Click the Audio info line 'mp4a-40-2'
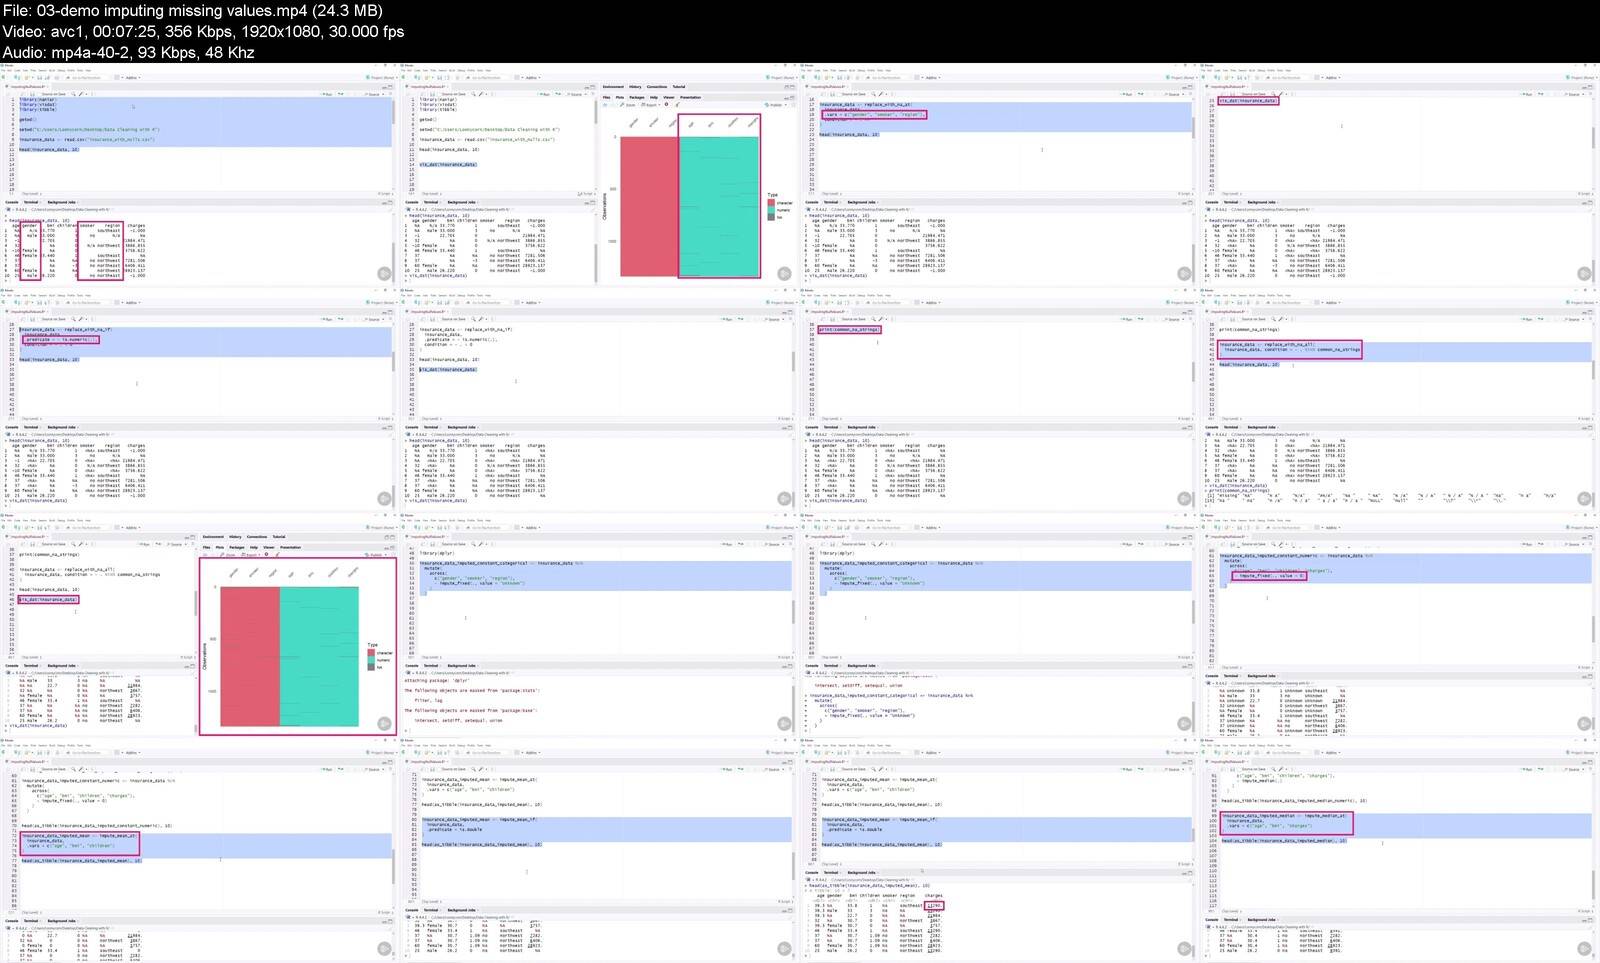This screenshot has height=963, width=1600. 128,52
